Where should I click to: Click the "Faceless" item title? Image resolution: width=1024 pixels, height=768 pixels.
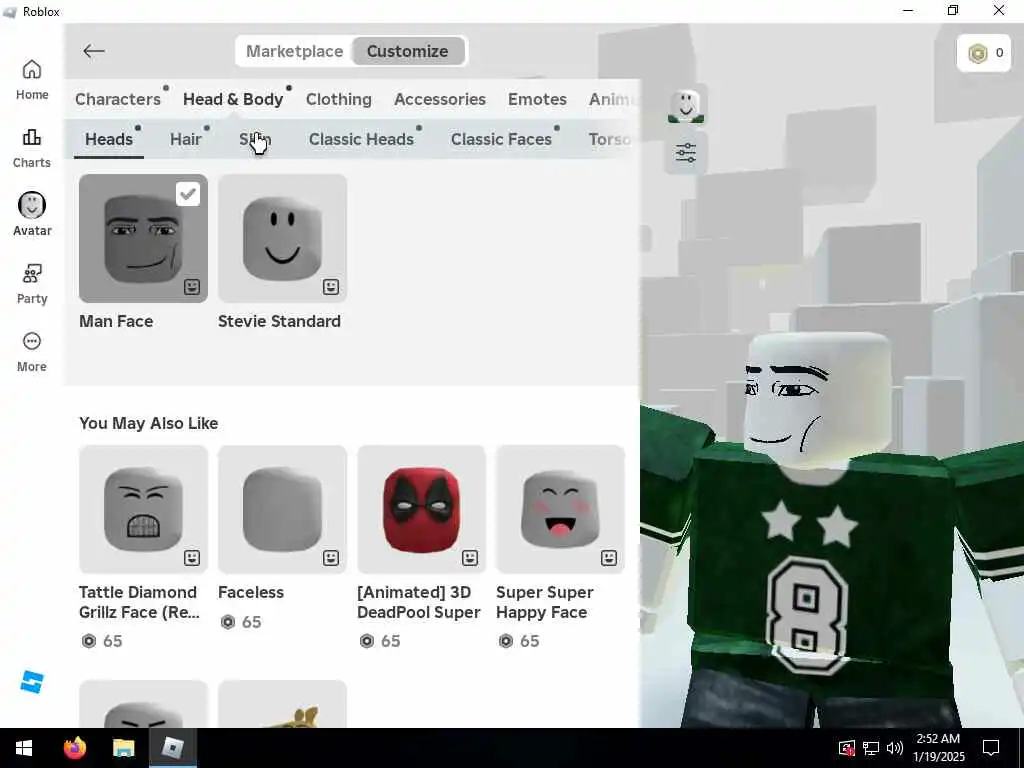[251, 592]
